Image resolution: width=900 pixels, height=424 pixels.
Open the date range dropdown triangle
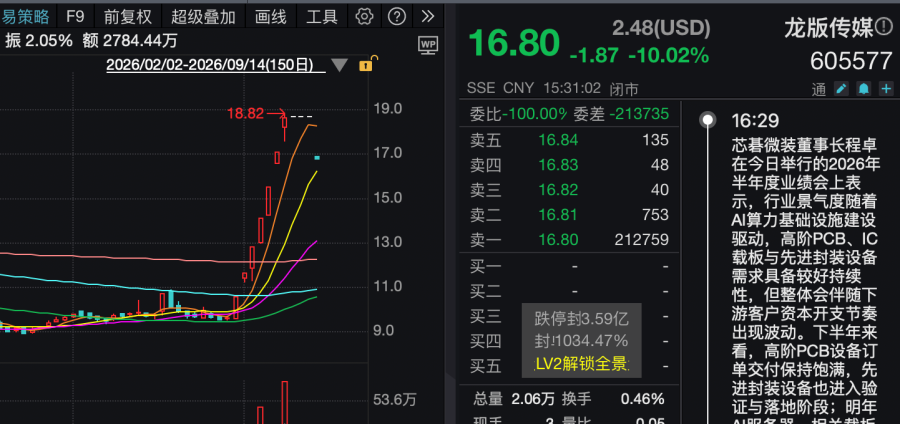click(339, 65)
